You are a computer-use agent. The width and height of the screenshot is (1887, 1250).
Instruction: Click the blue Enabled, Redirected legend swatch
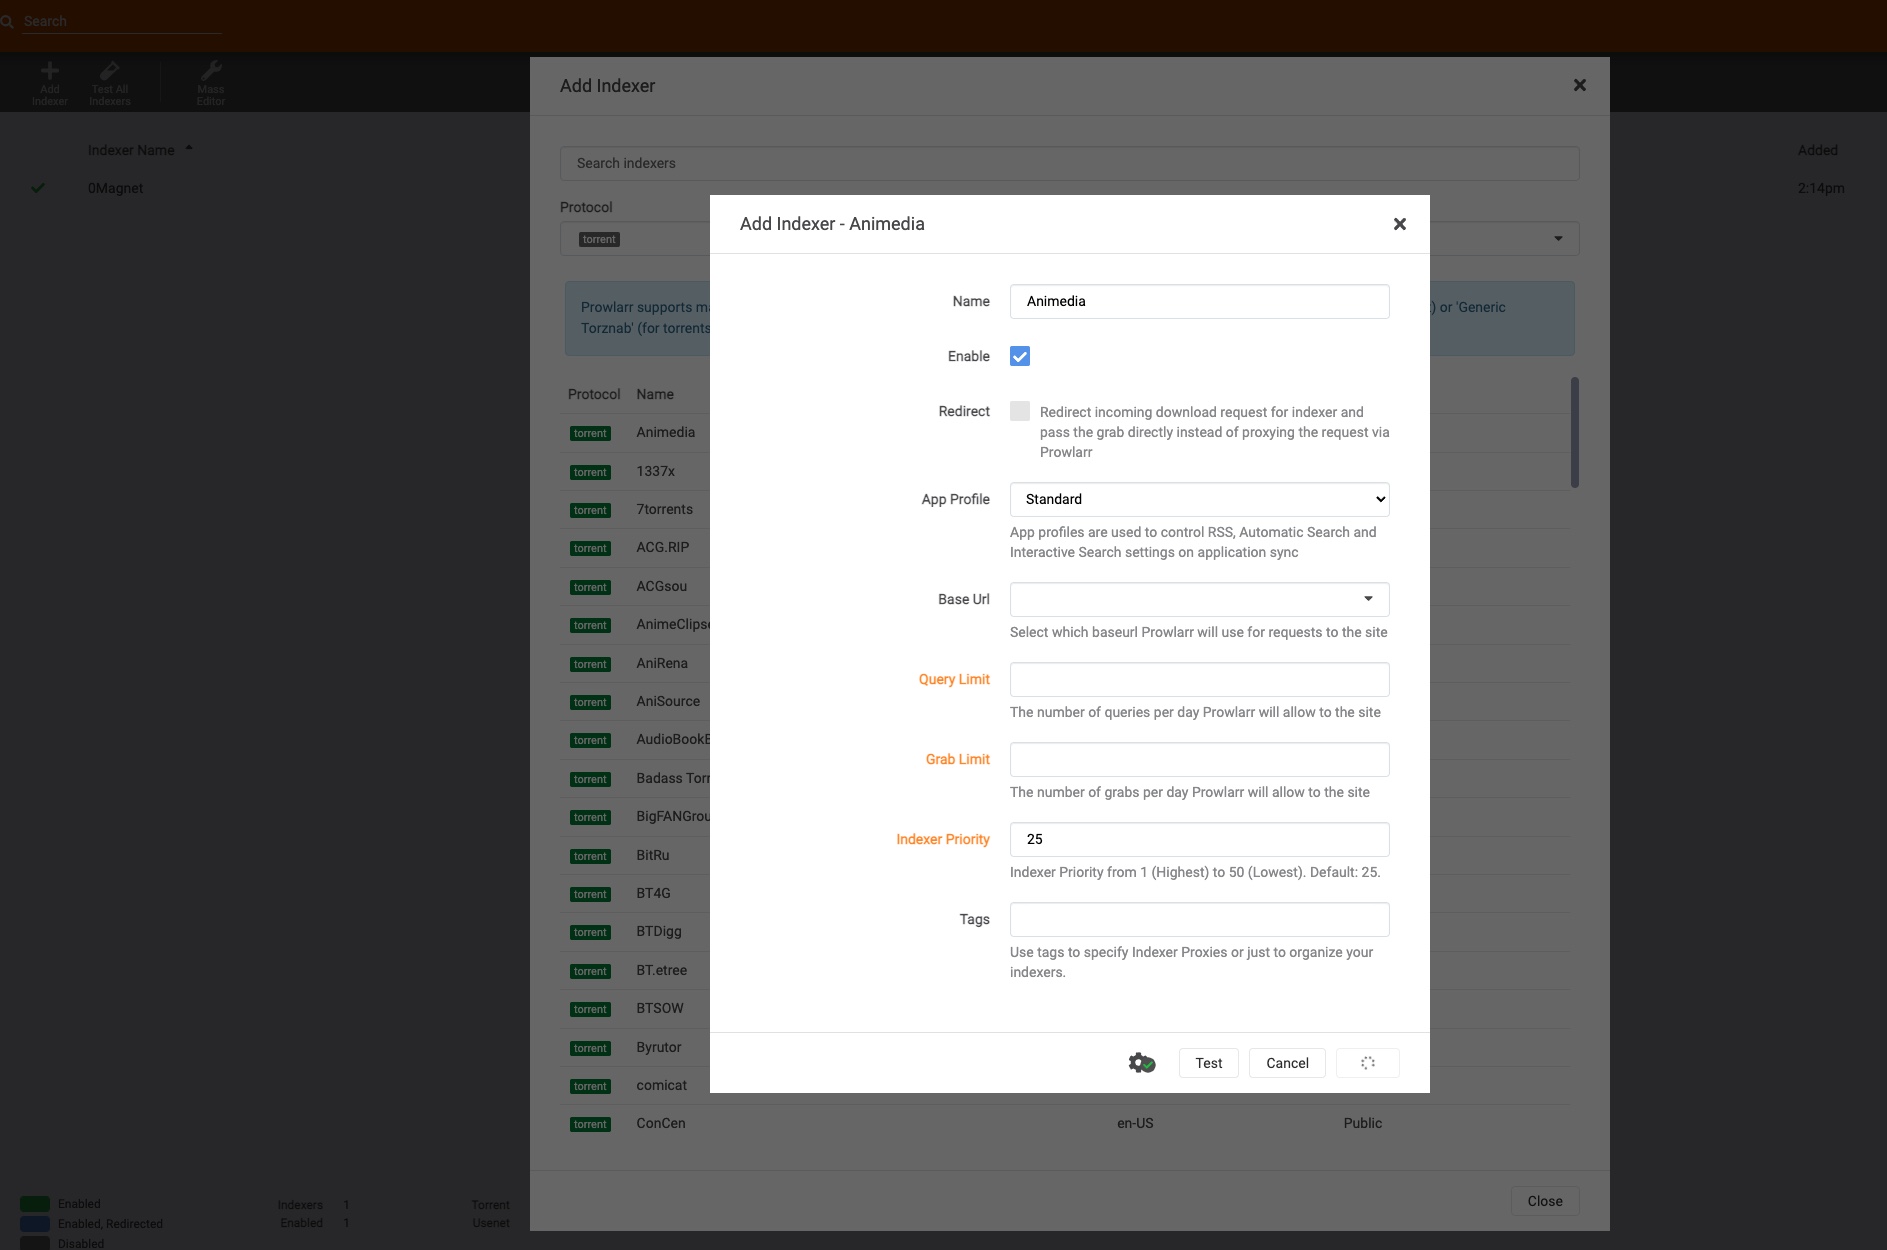coord(35,1224)
